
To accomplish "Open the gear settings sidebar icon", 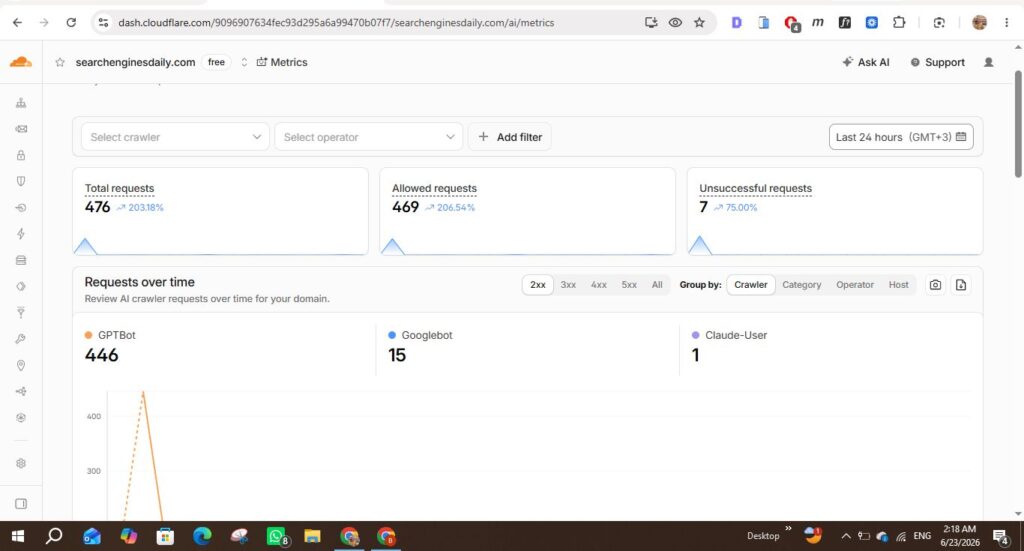I will pos(21,464).
